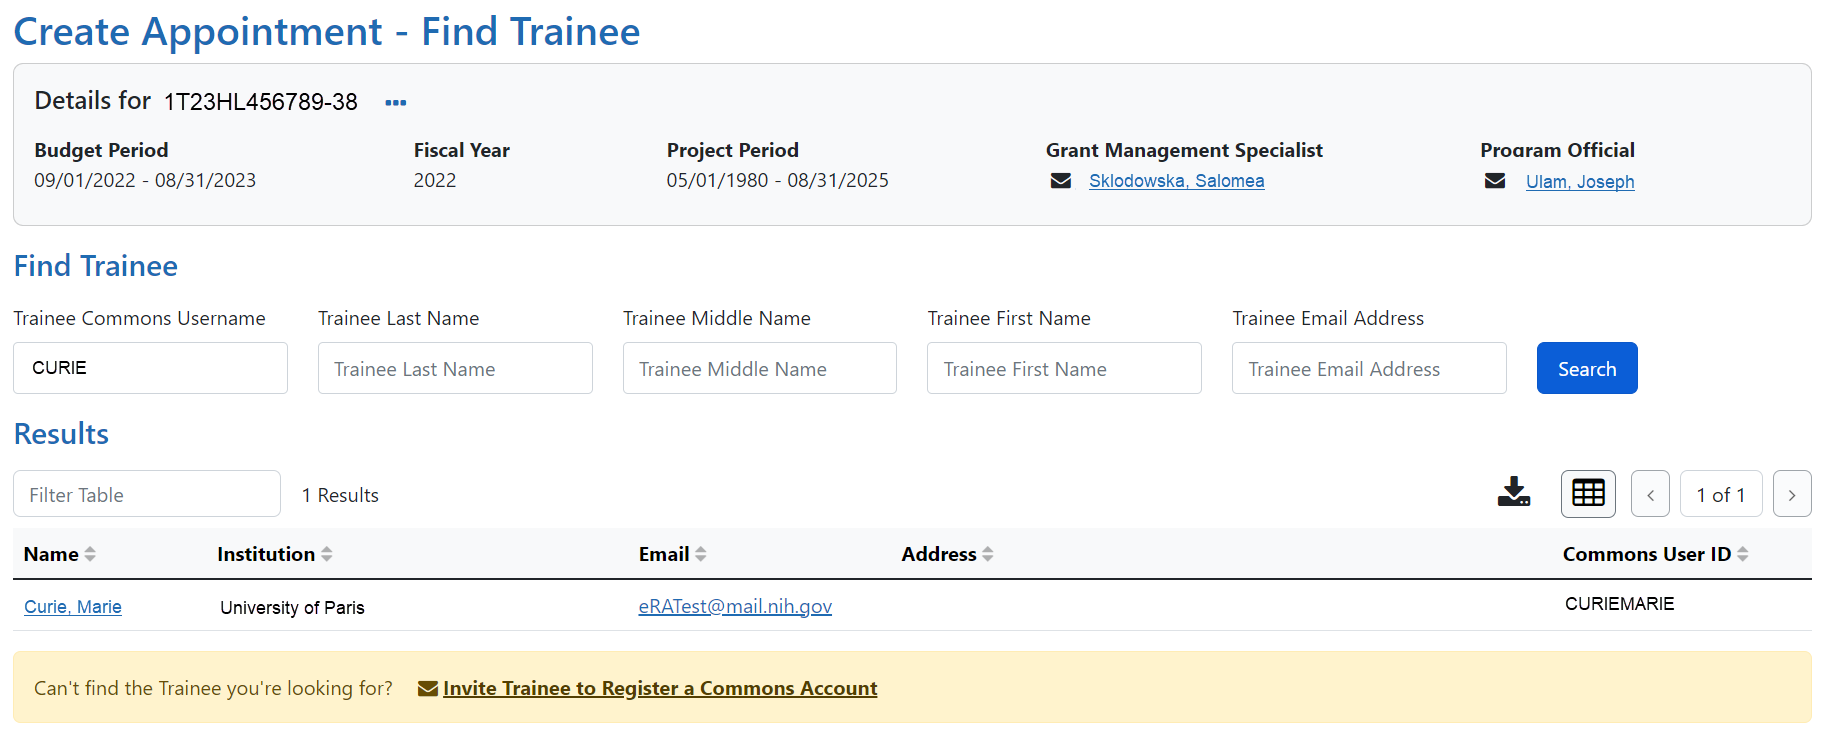
Task: Invite Trainee to Register a Commons Account
Action: tap(660, 688)
